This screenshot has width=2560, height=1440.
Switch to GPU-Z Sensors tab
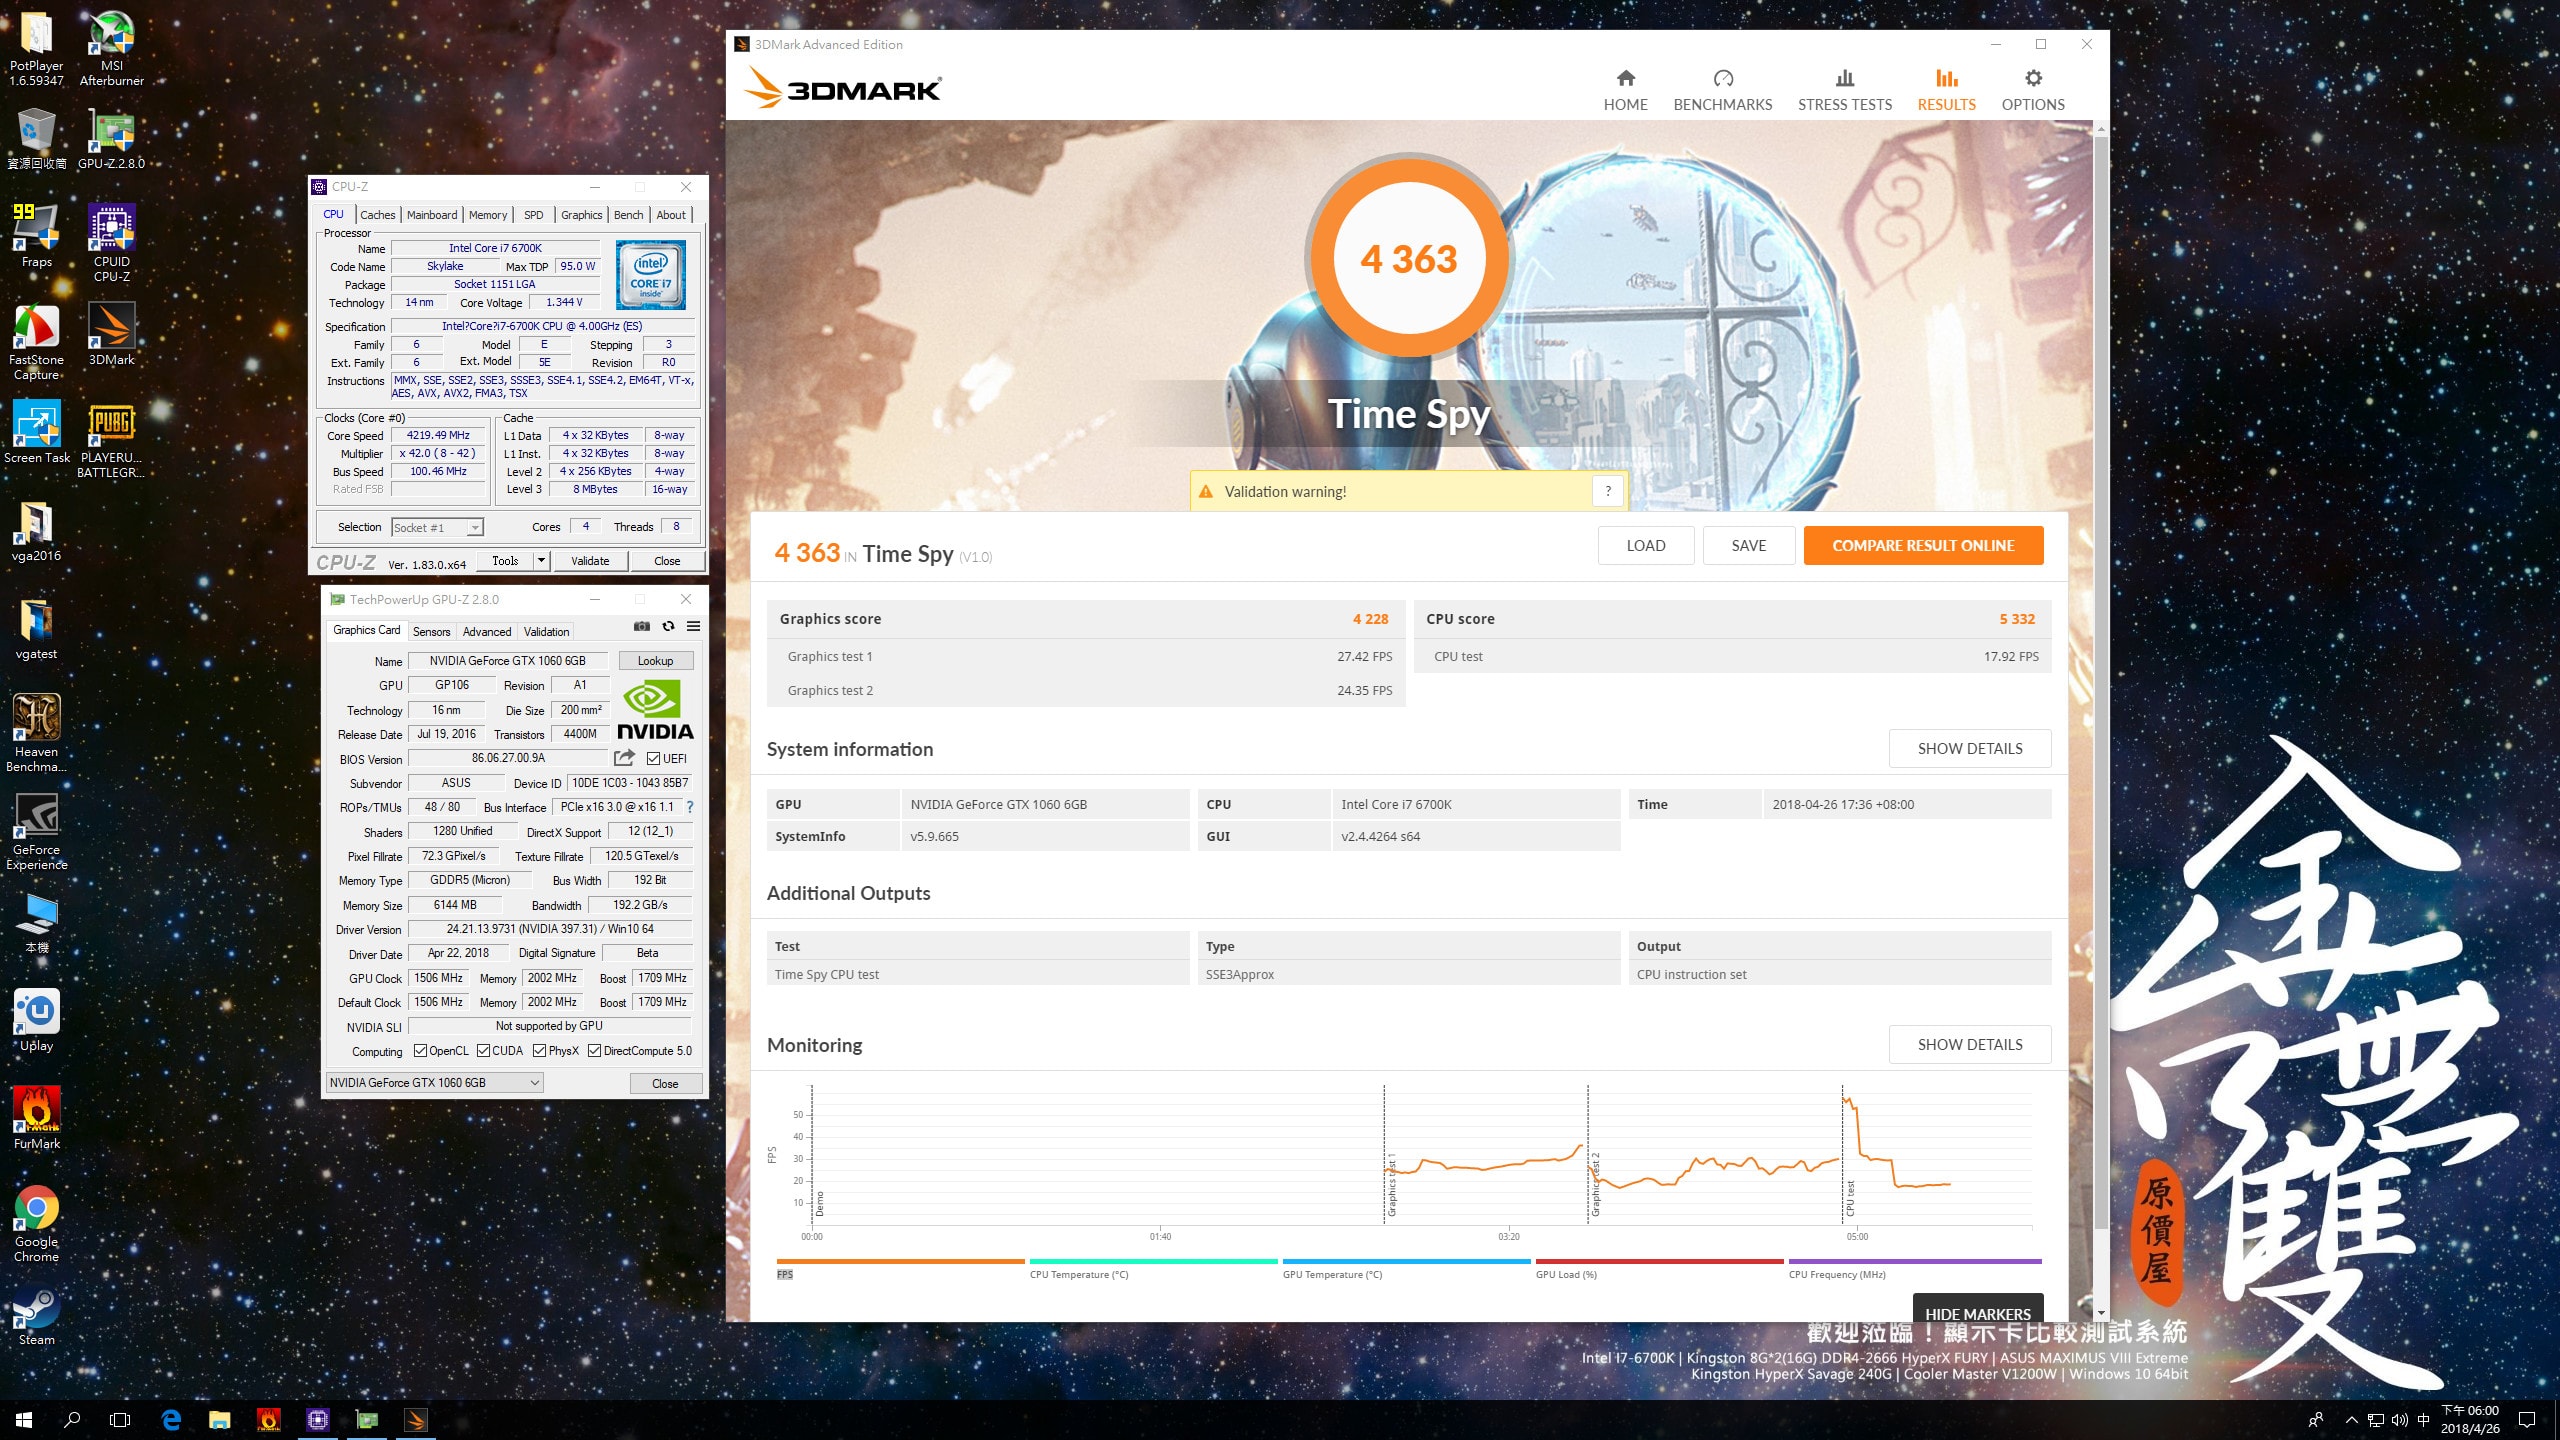click(431, 632)
